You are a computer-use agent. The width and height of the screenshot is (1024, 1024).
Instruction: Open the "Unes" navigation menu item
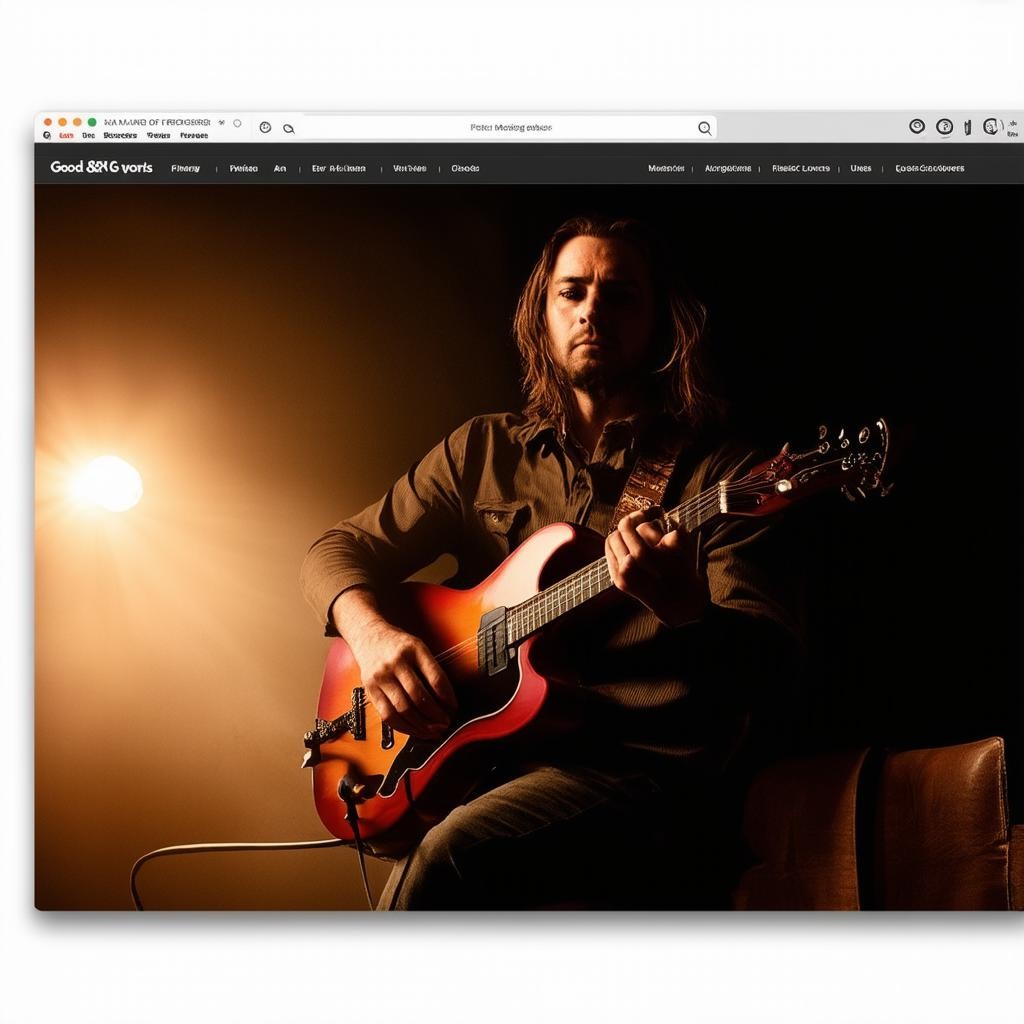[861, 169]
